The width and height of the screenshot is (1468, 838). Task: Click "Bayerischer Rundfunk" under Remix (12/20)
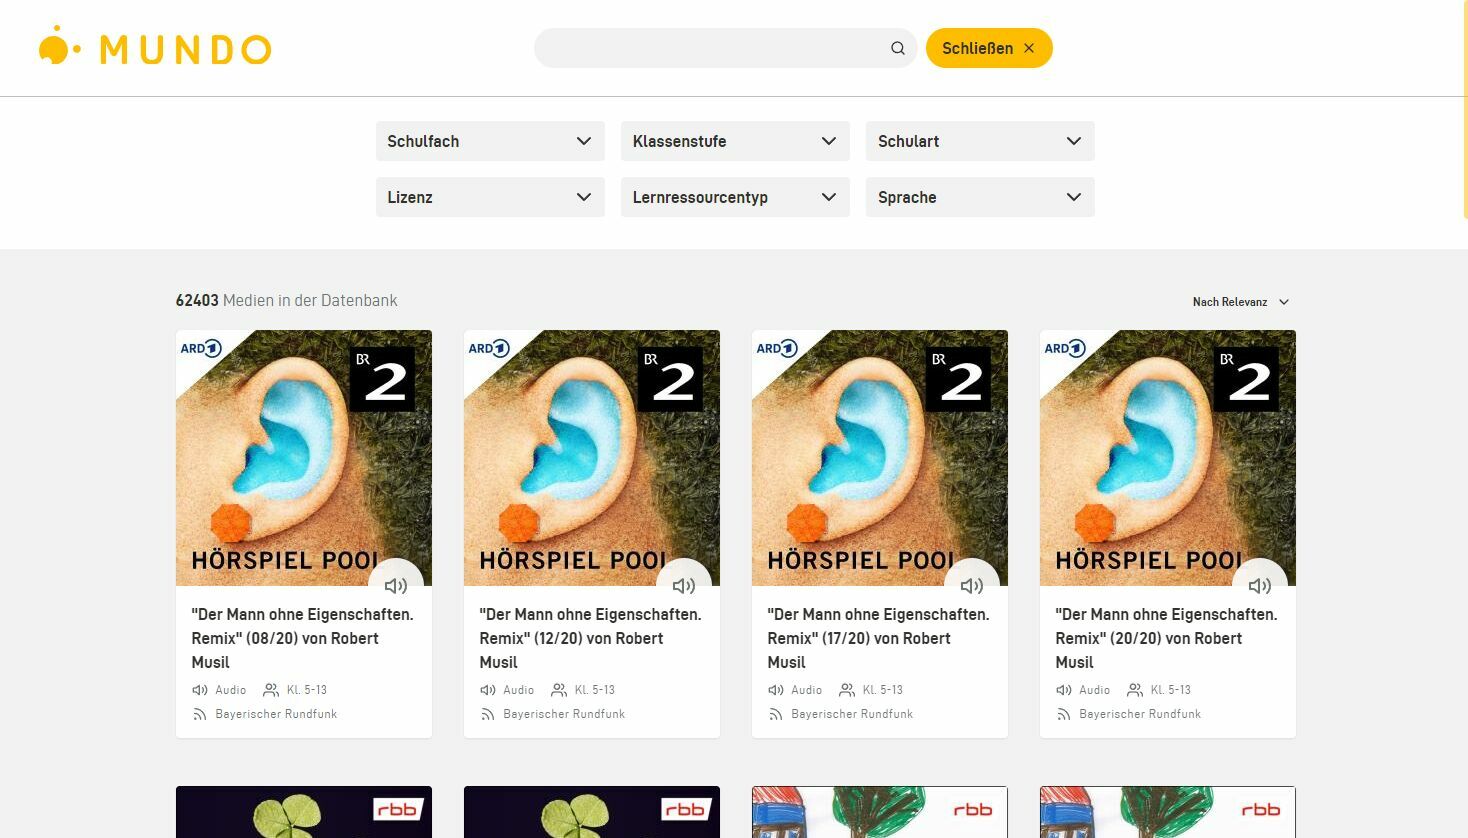[564, 714]
